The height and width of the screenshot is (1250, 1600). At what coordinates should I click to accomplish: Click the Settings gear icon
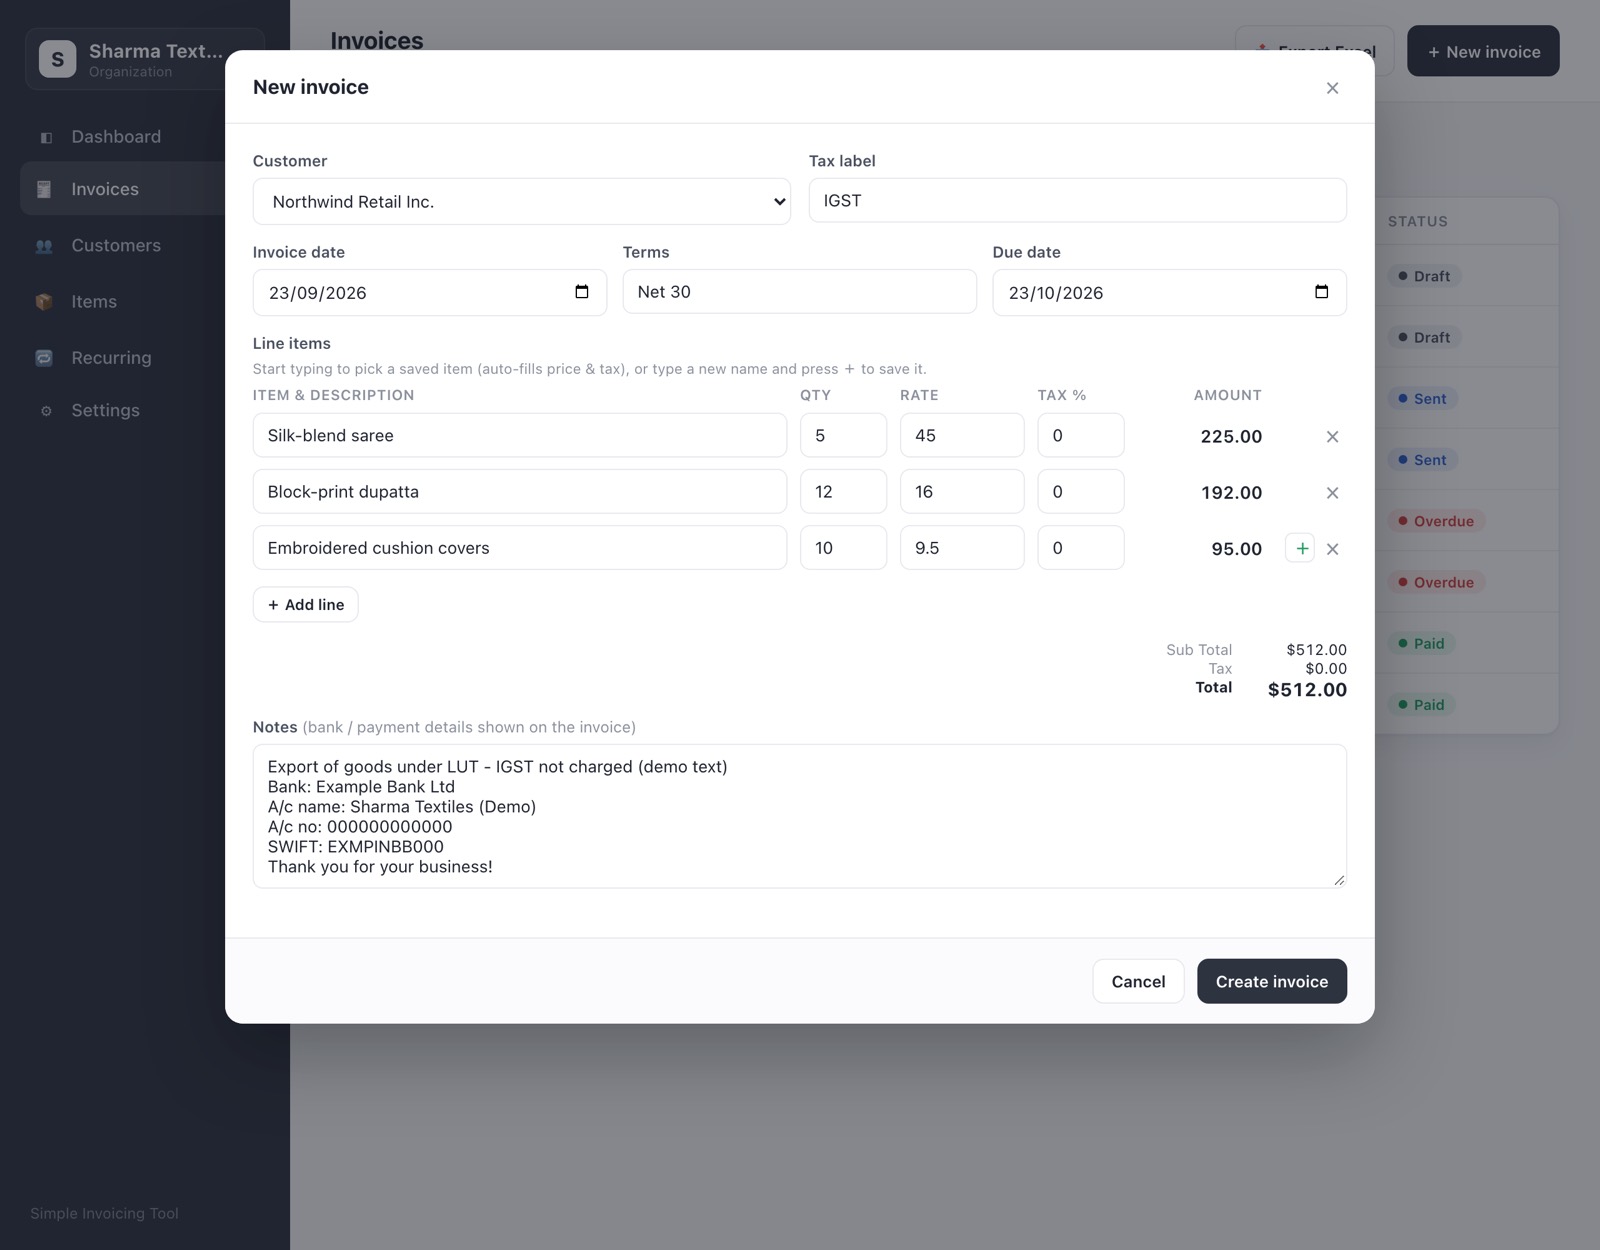[x=45, y=411]
